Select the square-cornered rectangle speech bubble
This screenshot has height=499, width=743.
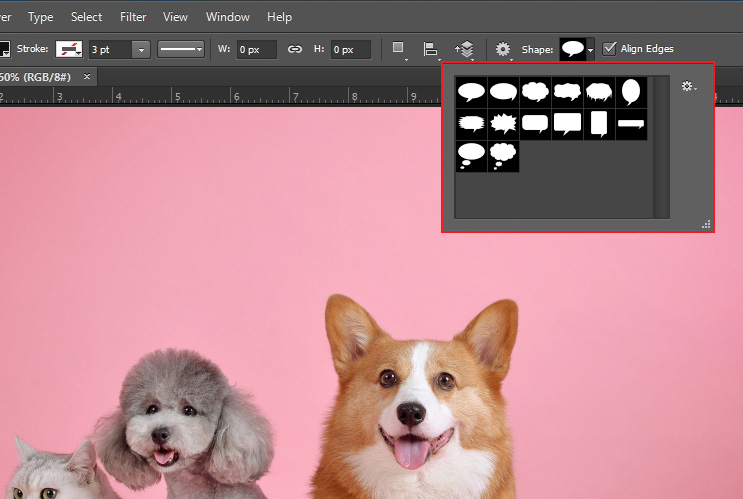tap(567, 124)
